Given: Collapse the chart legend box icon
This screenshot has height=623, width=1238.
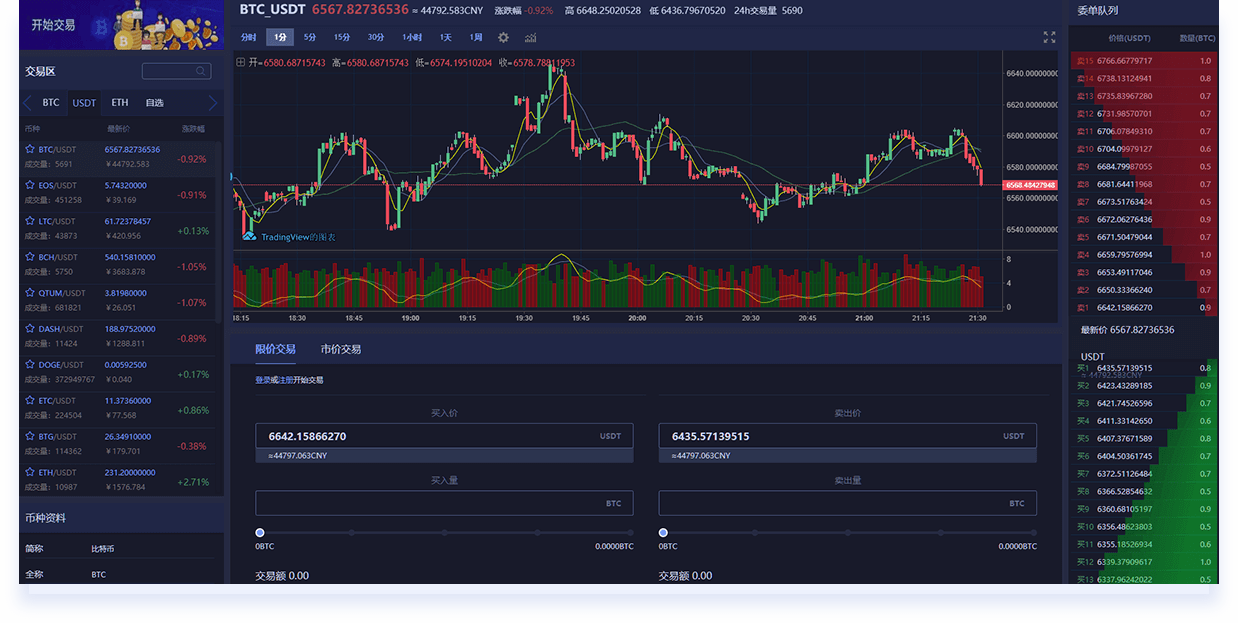Looking at the screenshot, I should tap(240, 62).
